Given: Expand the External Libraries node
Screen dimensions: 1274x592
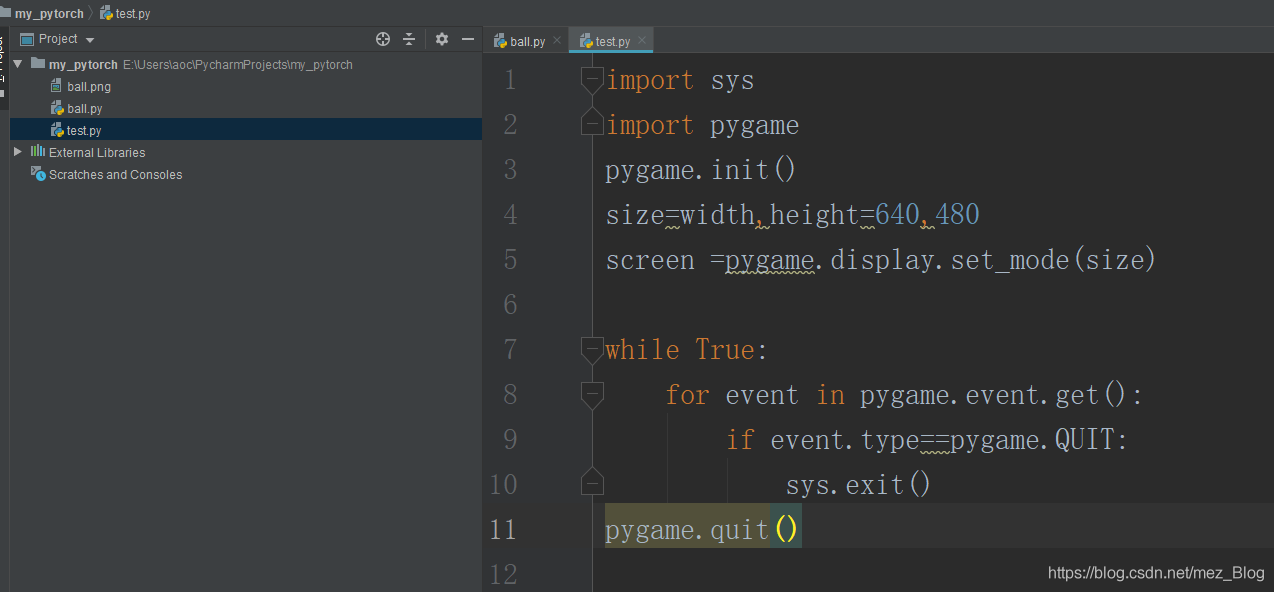Looking at the screenshot, I should (x=17, y=152).
